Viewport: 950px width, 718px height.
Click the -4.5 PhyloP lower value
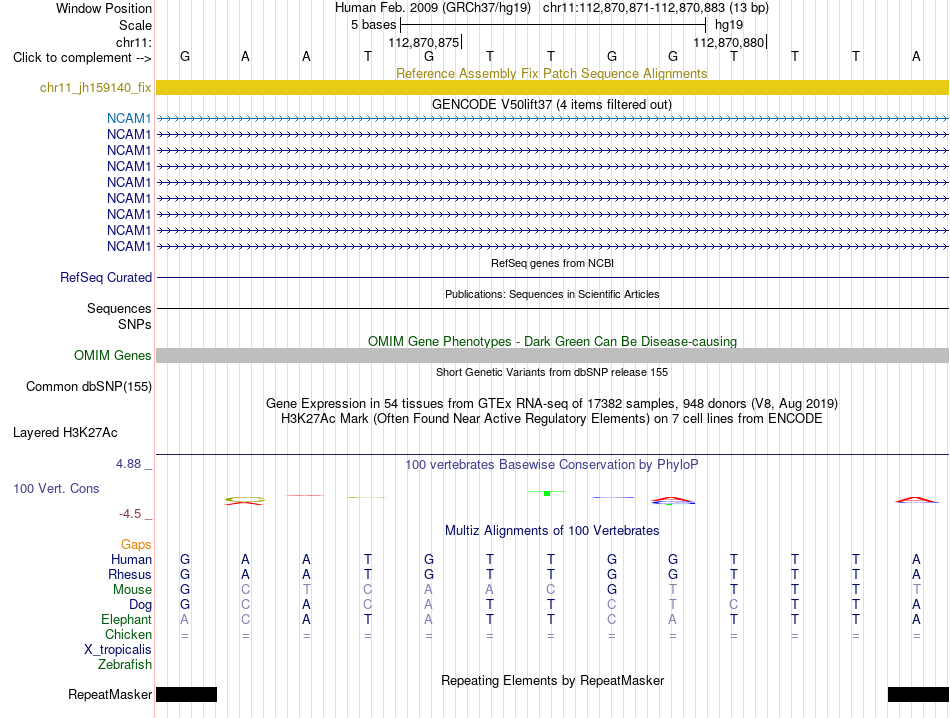click(x=130, y=514)
